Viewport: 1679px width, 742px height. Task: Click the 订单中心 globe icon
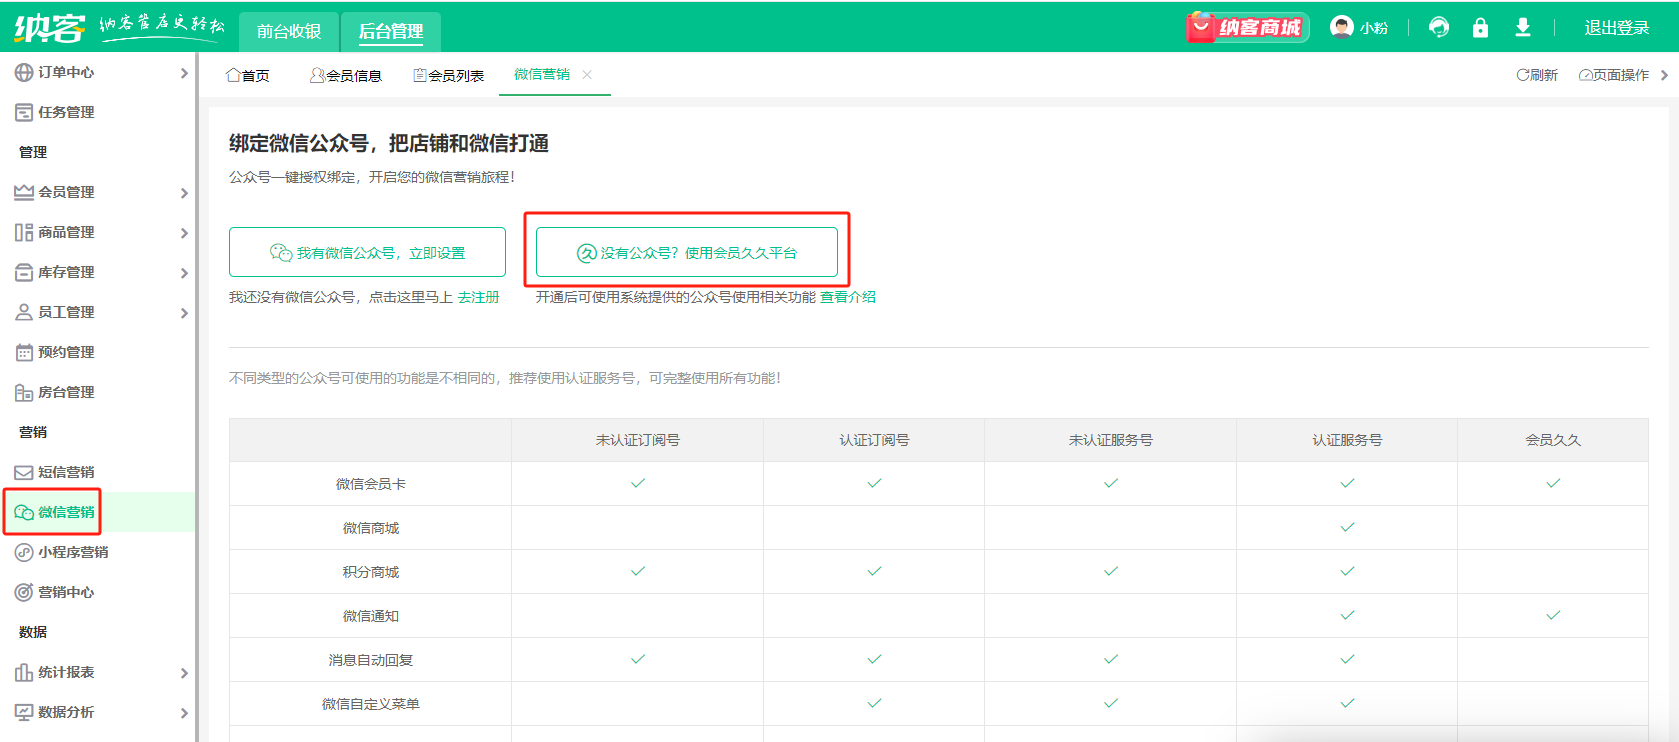tap(24, 72)
